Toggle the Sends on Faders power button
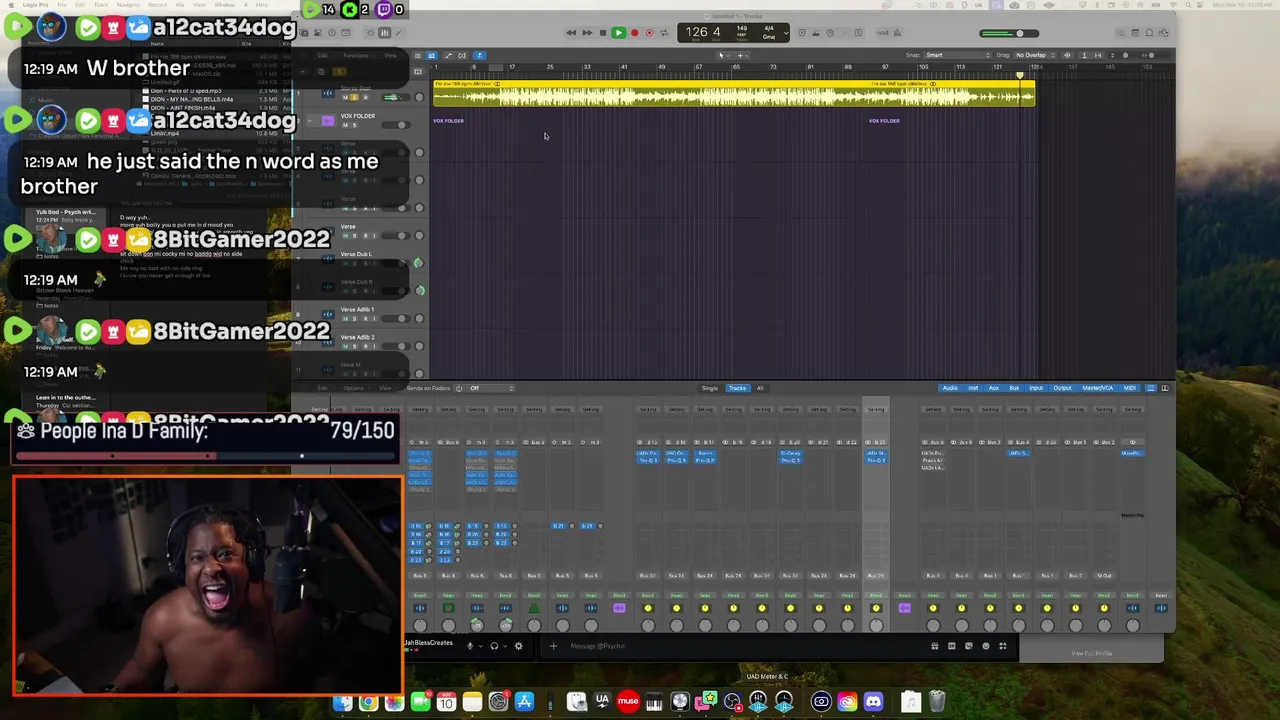 (459, 388)
